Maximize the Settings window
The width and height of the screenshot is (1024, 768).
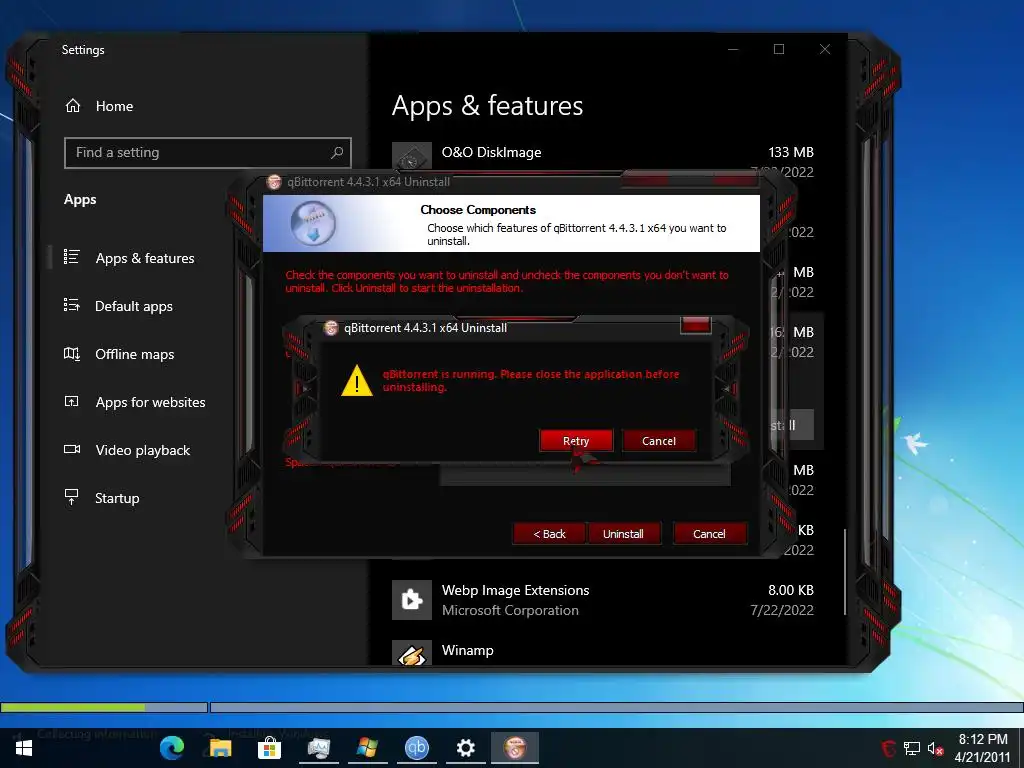click(778, 49)
